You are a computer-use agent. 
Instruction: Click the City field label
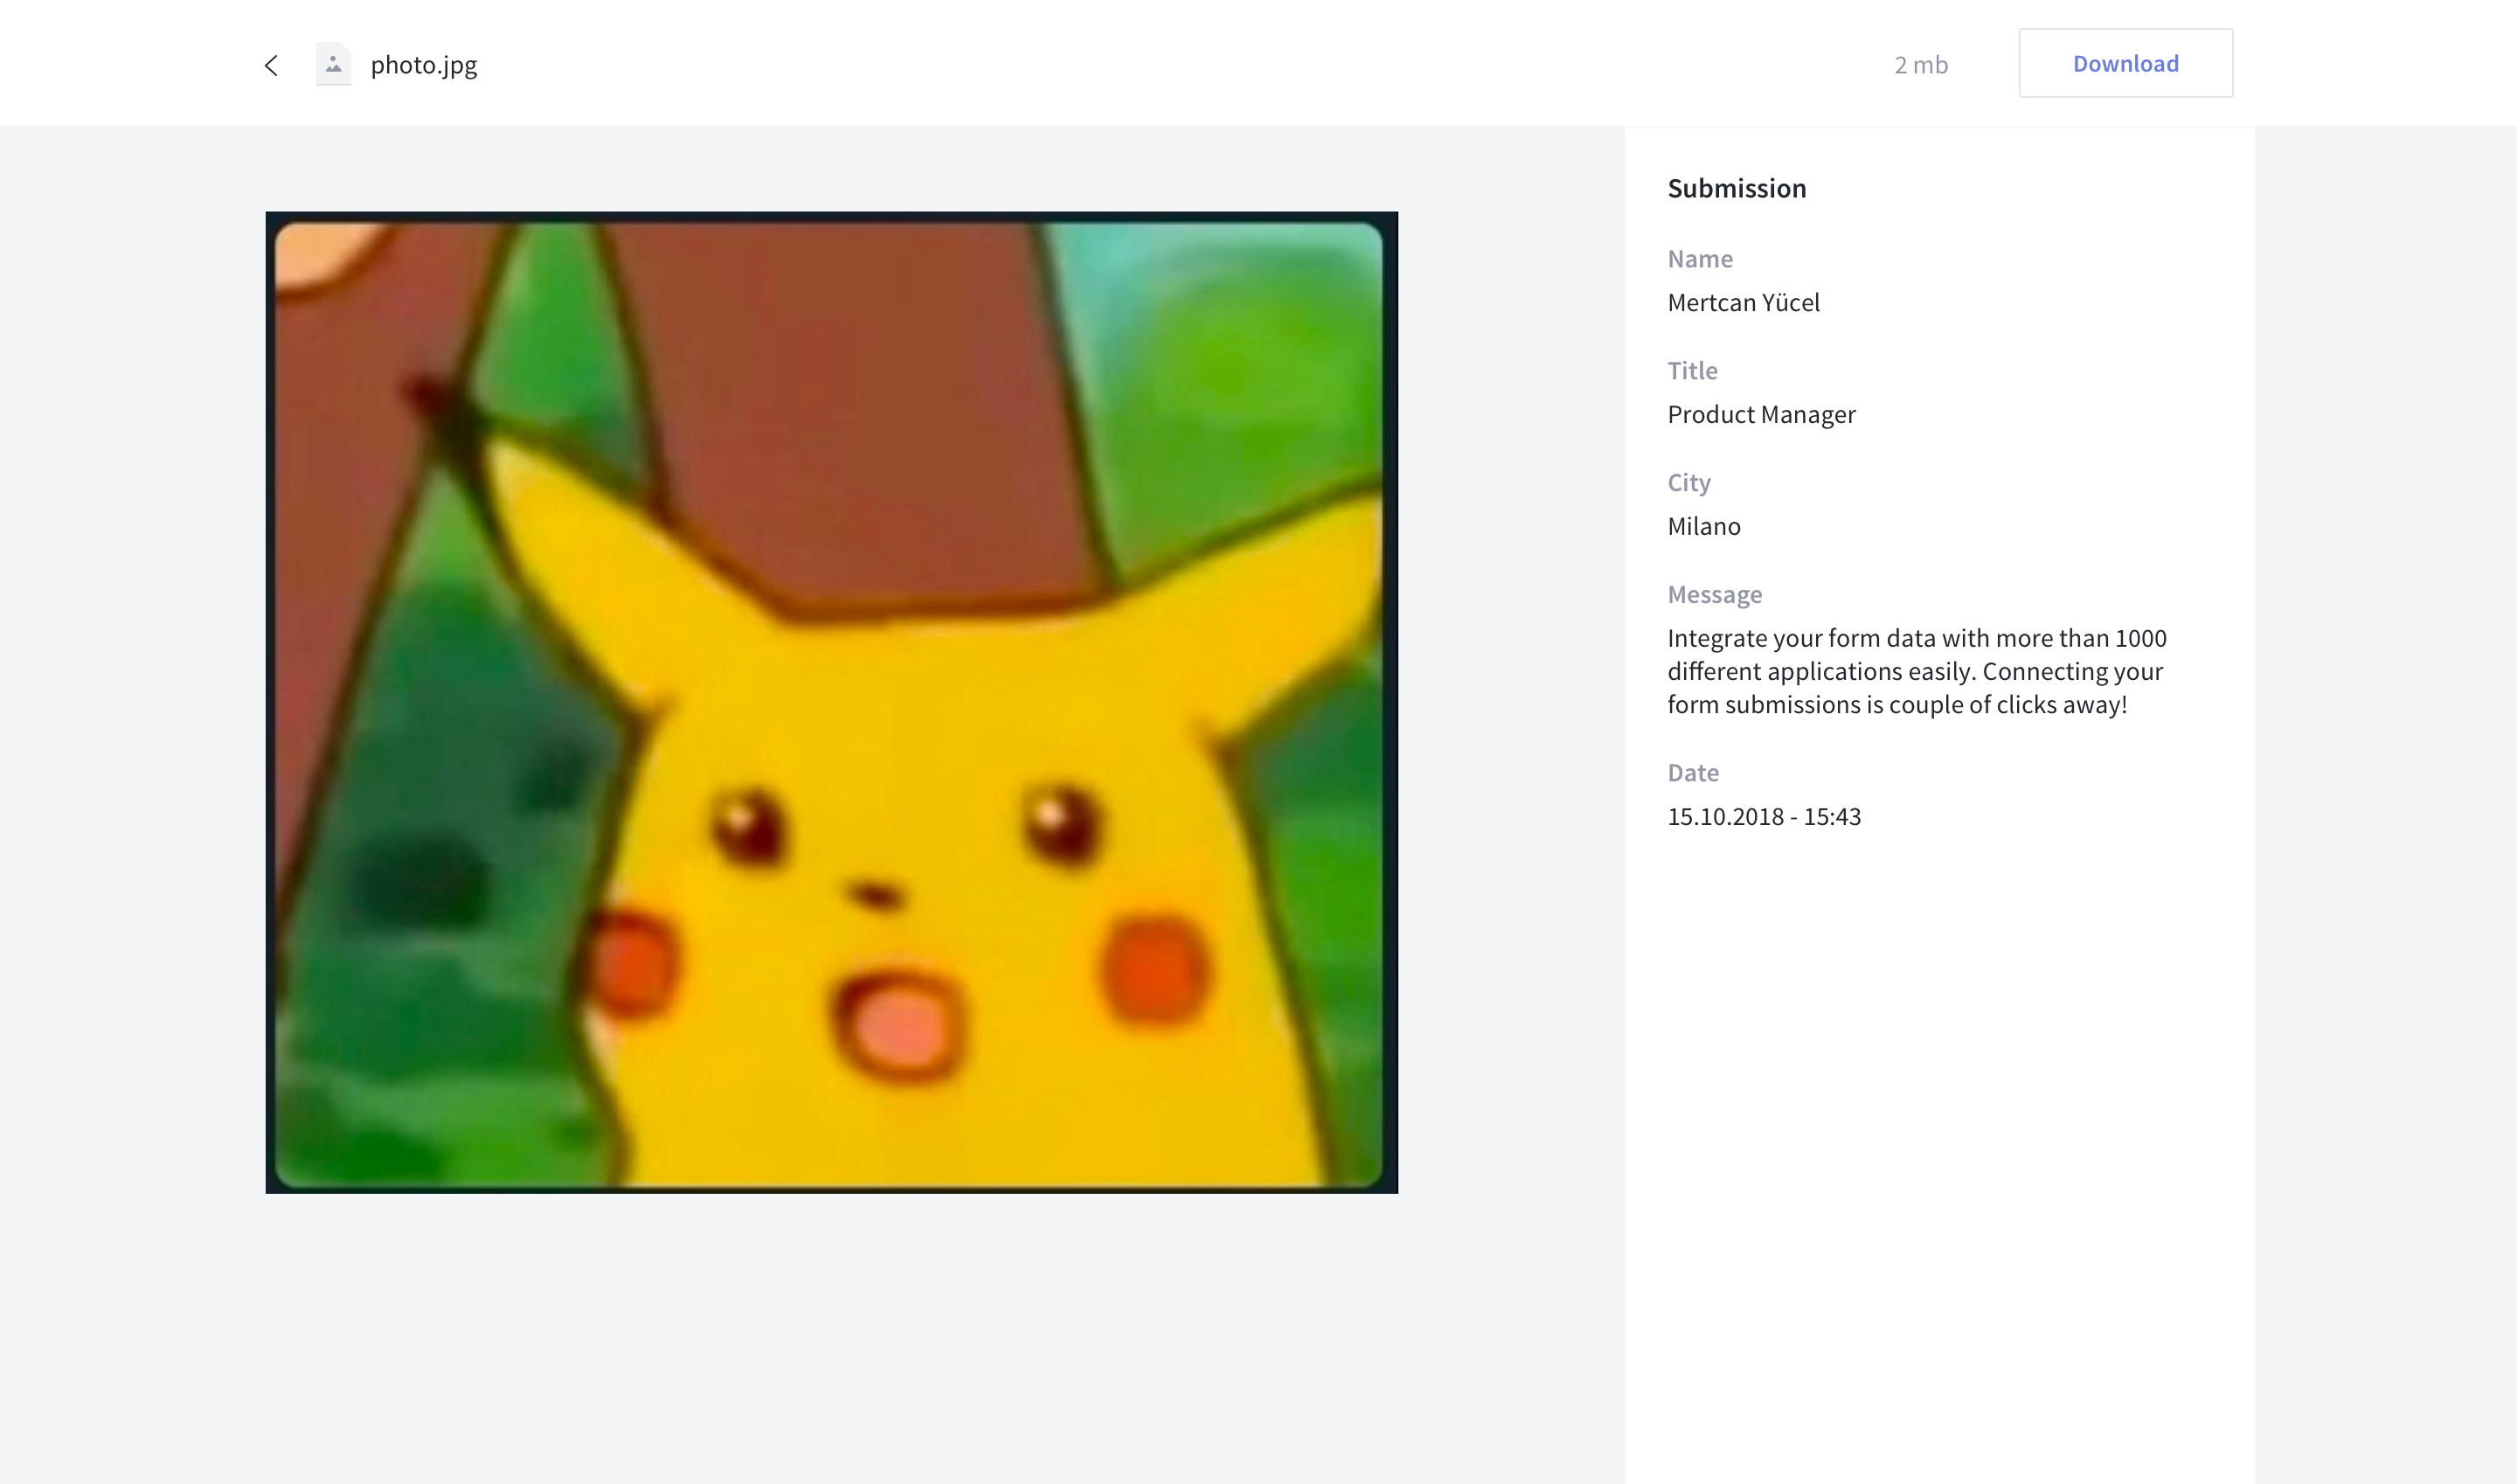tap(1688, 482)
